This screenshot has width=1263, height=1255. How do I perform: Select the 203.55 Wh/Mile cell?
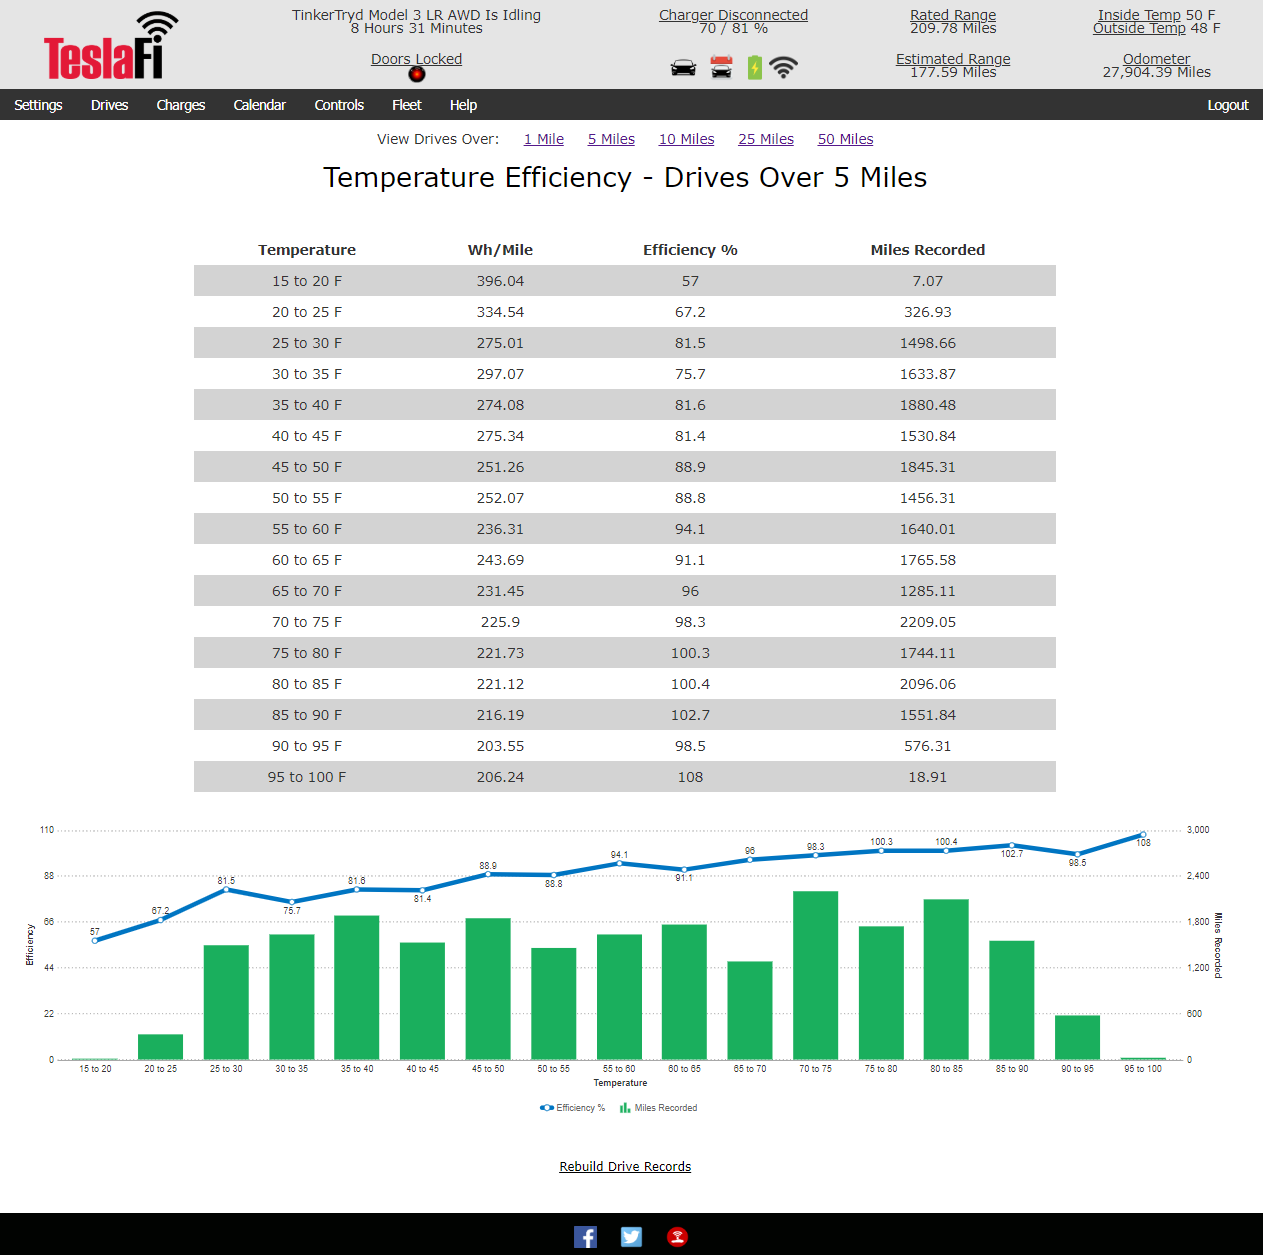pyautogui.click(x=500, y=746)
